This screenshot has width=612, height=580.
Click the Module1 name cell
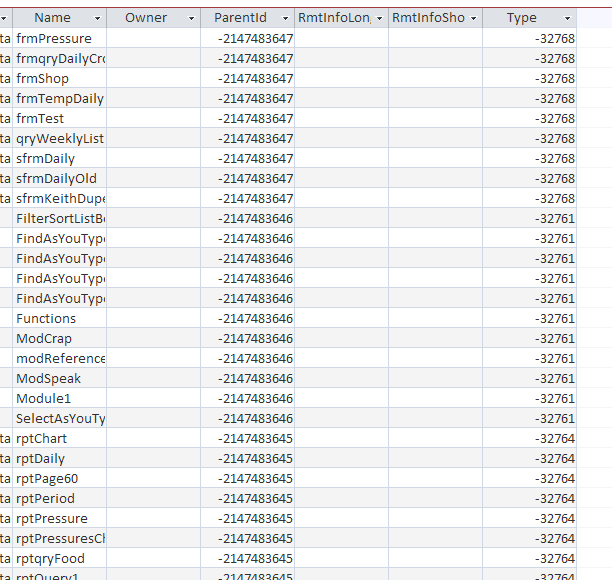tap(60, 399)
